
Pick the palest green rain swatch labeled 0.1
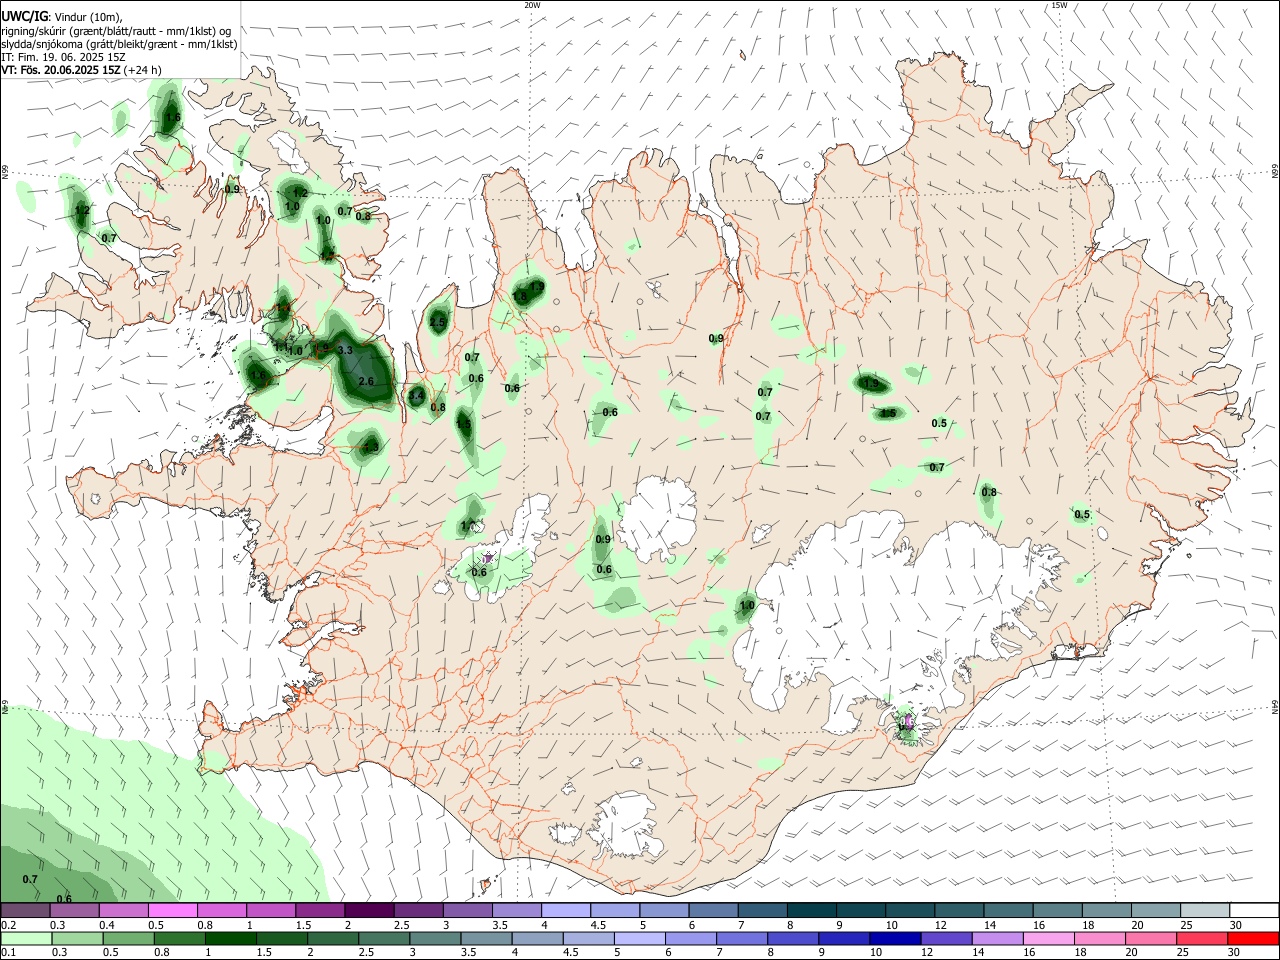pyautogui.click(x=25, y=939)
